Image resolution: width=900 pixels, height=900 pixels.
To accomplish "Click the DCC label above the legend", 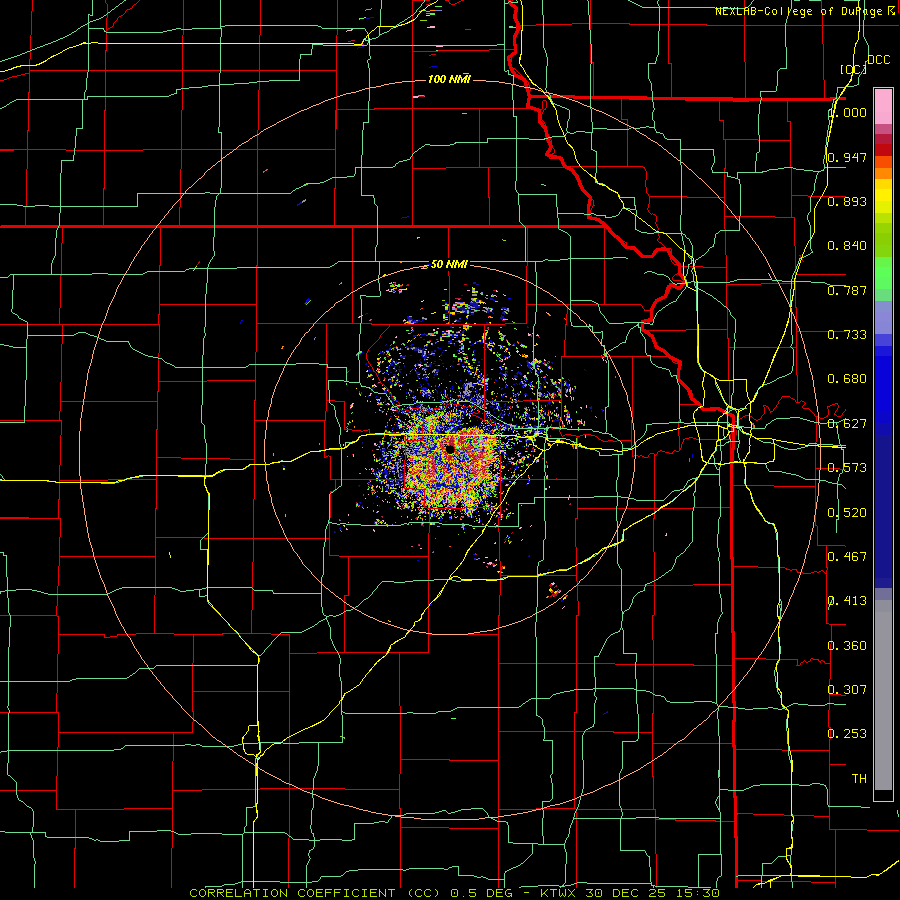I will point(878,60).
